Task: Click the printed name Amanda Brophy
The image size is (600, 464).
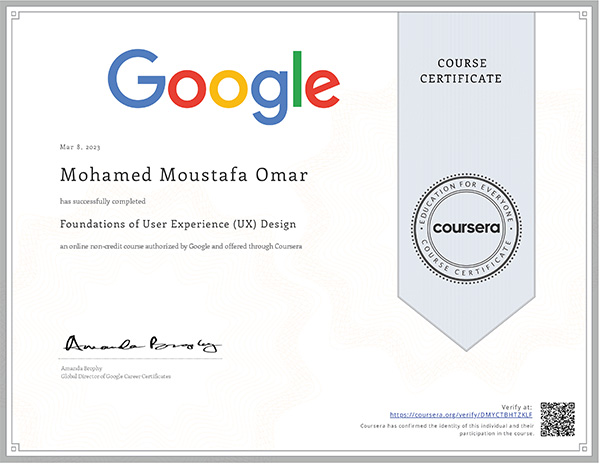Action: [x=82, y=368]
